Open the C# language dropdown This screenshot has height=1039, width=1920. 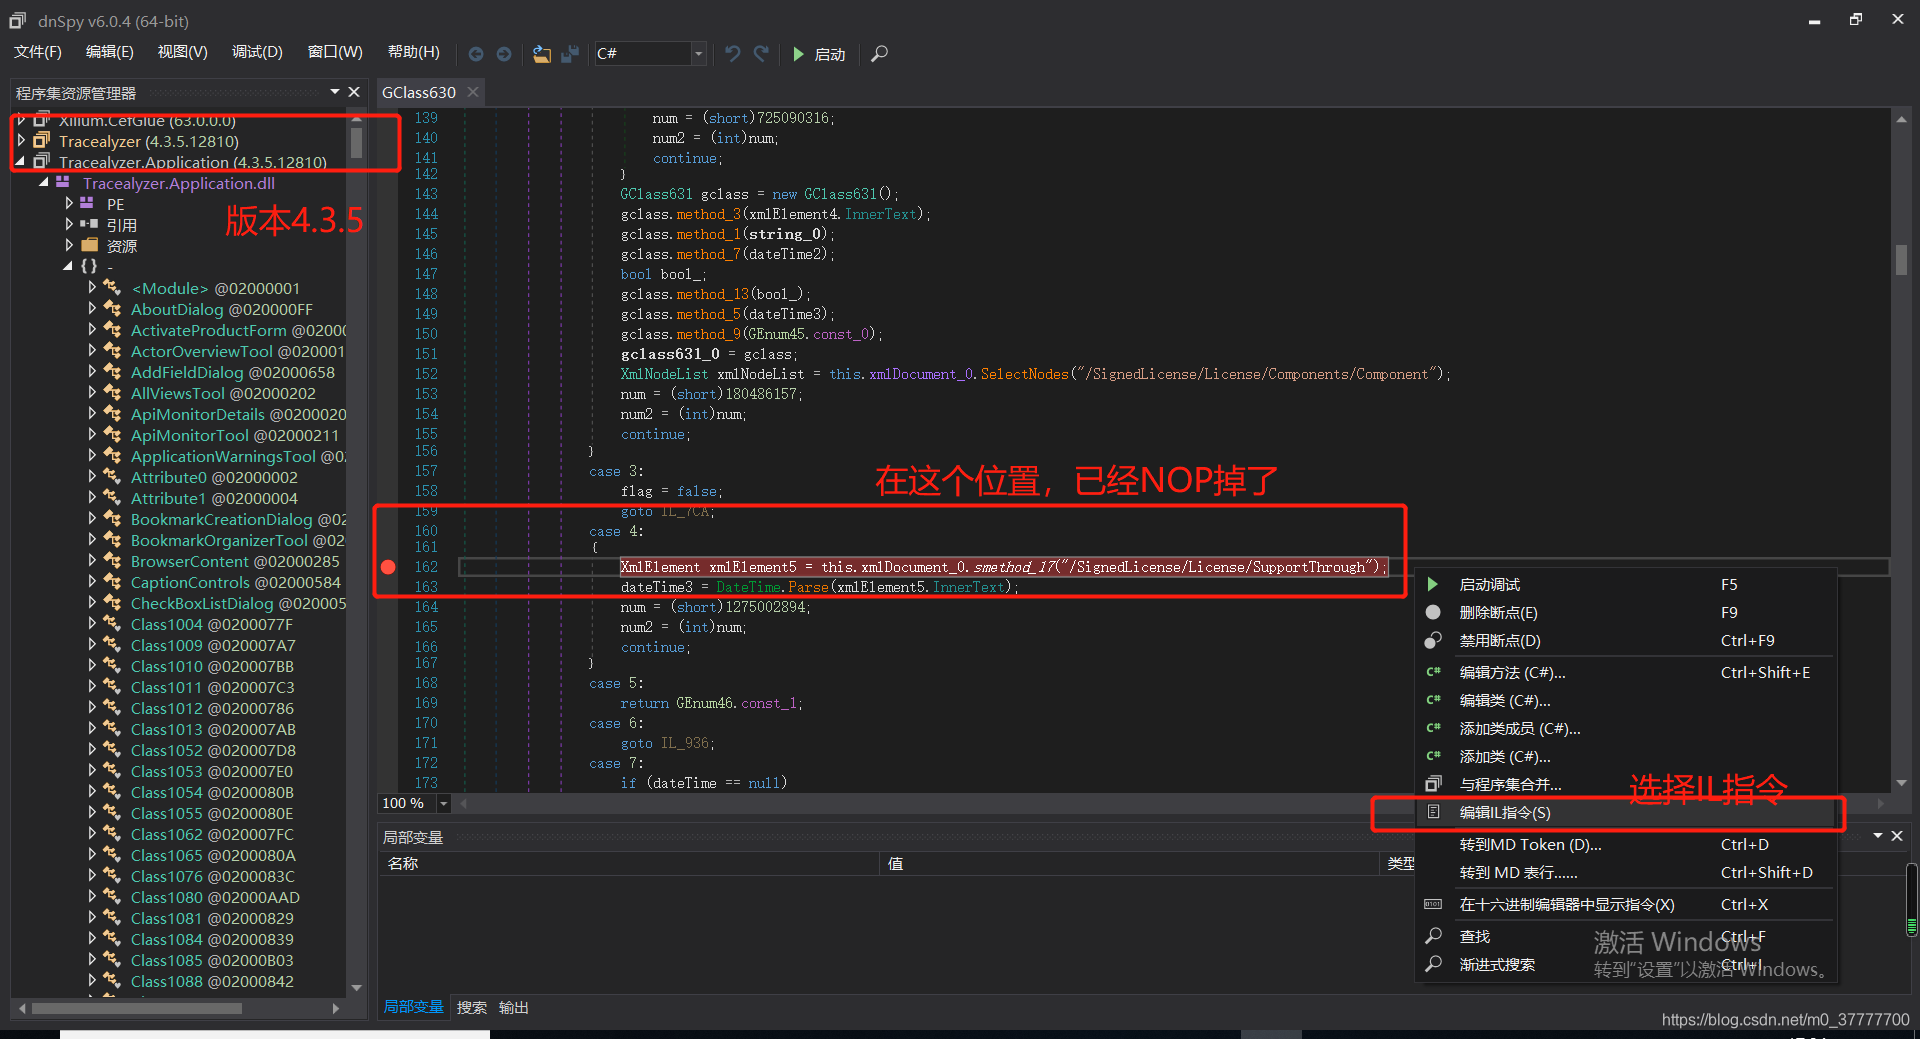[699, 54]
